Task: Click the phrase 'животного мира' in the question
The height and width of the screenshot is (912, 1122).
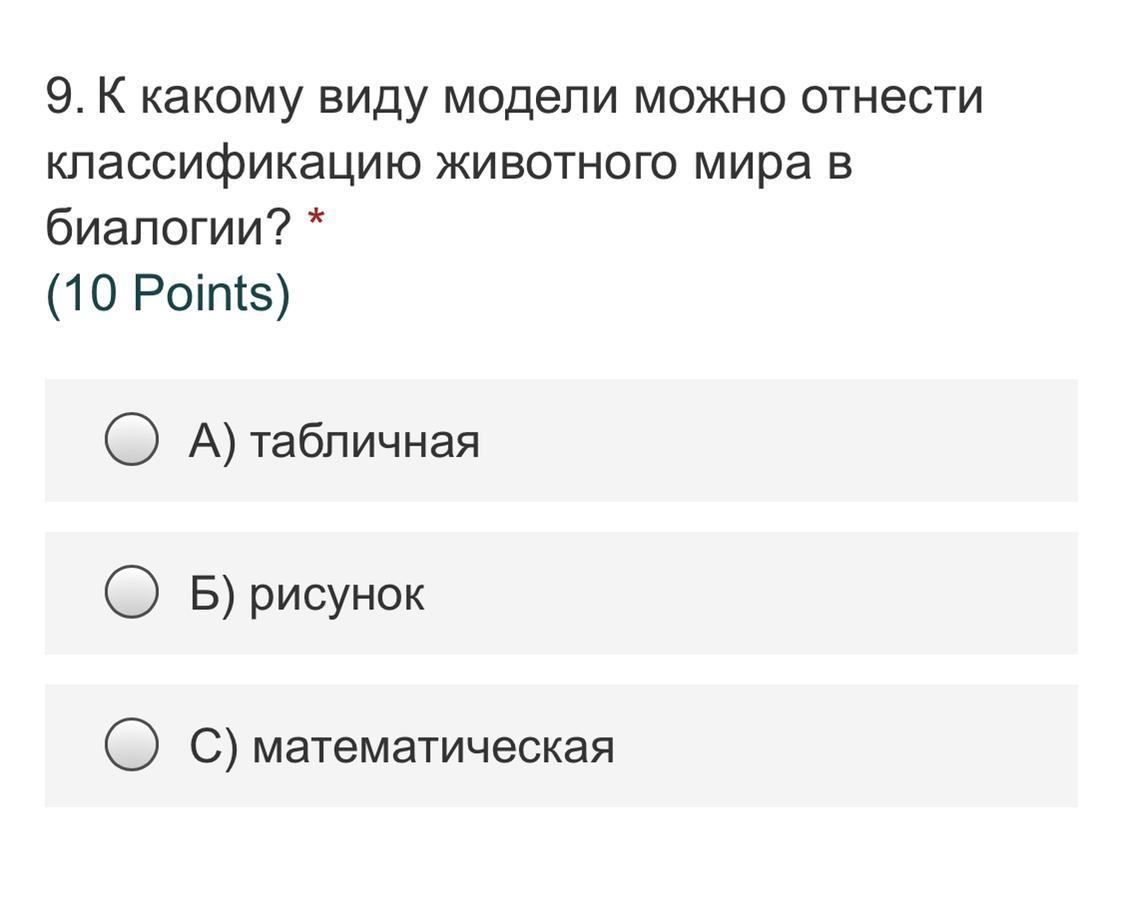Action: tap(625, 163)
